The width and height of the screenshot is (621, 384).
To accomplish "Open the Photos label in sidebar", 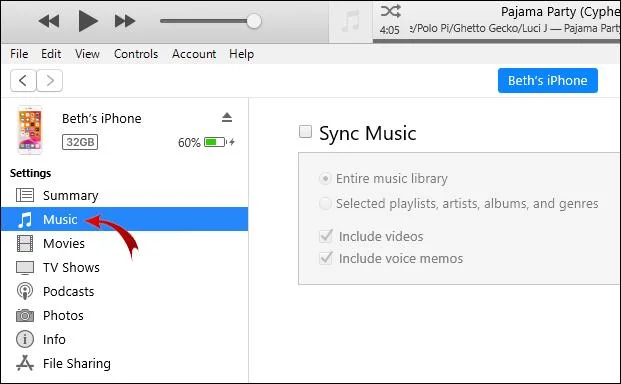I will [x=63, y=316].
